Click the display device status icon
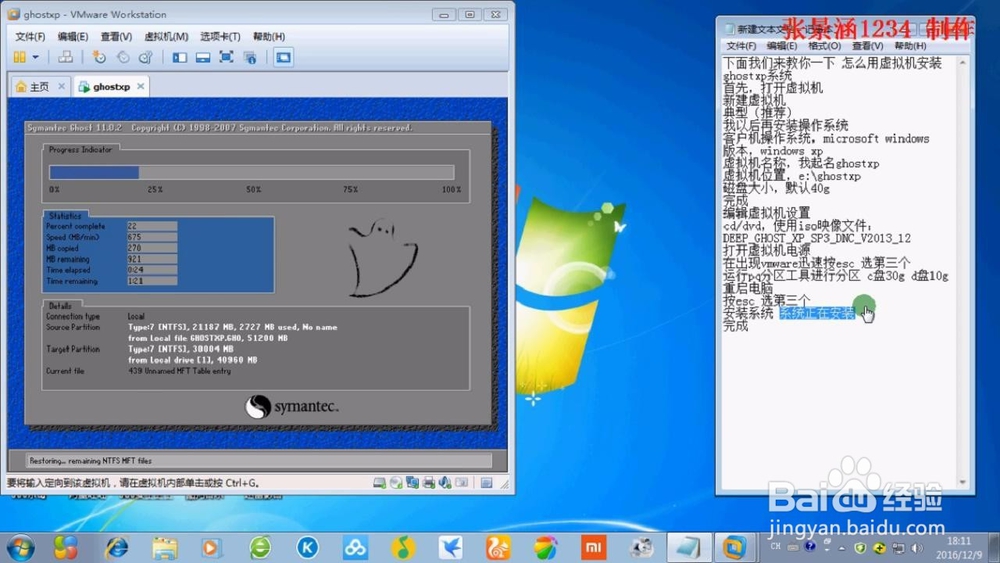This screenshot has height=563, width=1000. [x=462, y=483]
